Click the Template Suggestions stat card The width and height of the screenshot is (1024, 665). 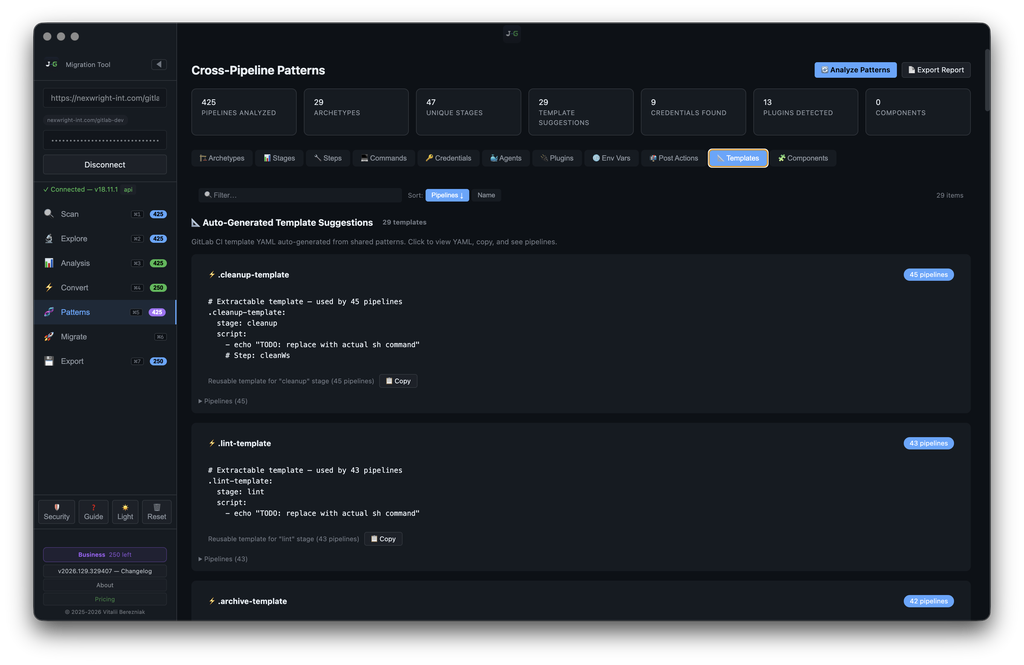point(581,112)
